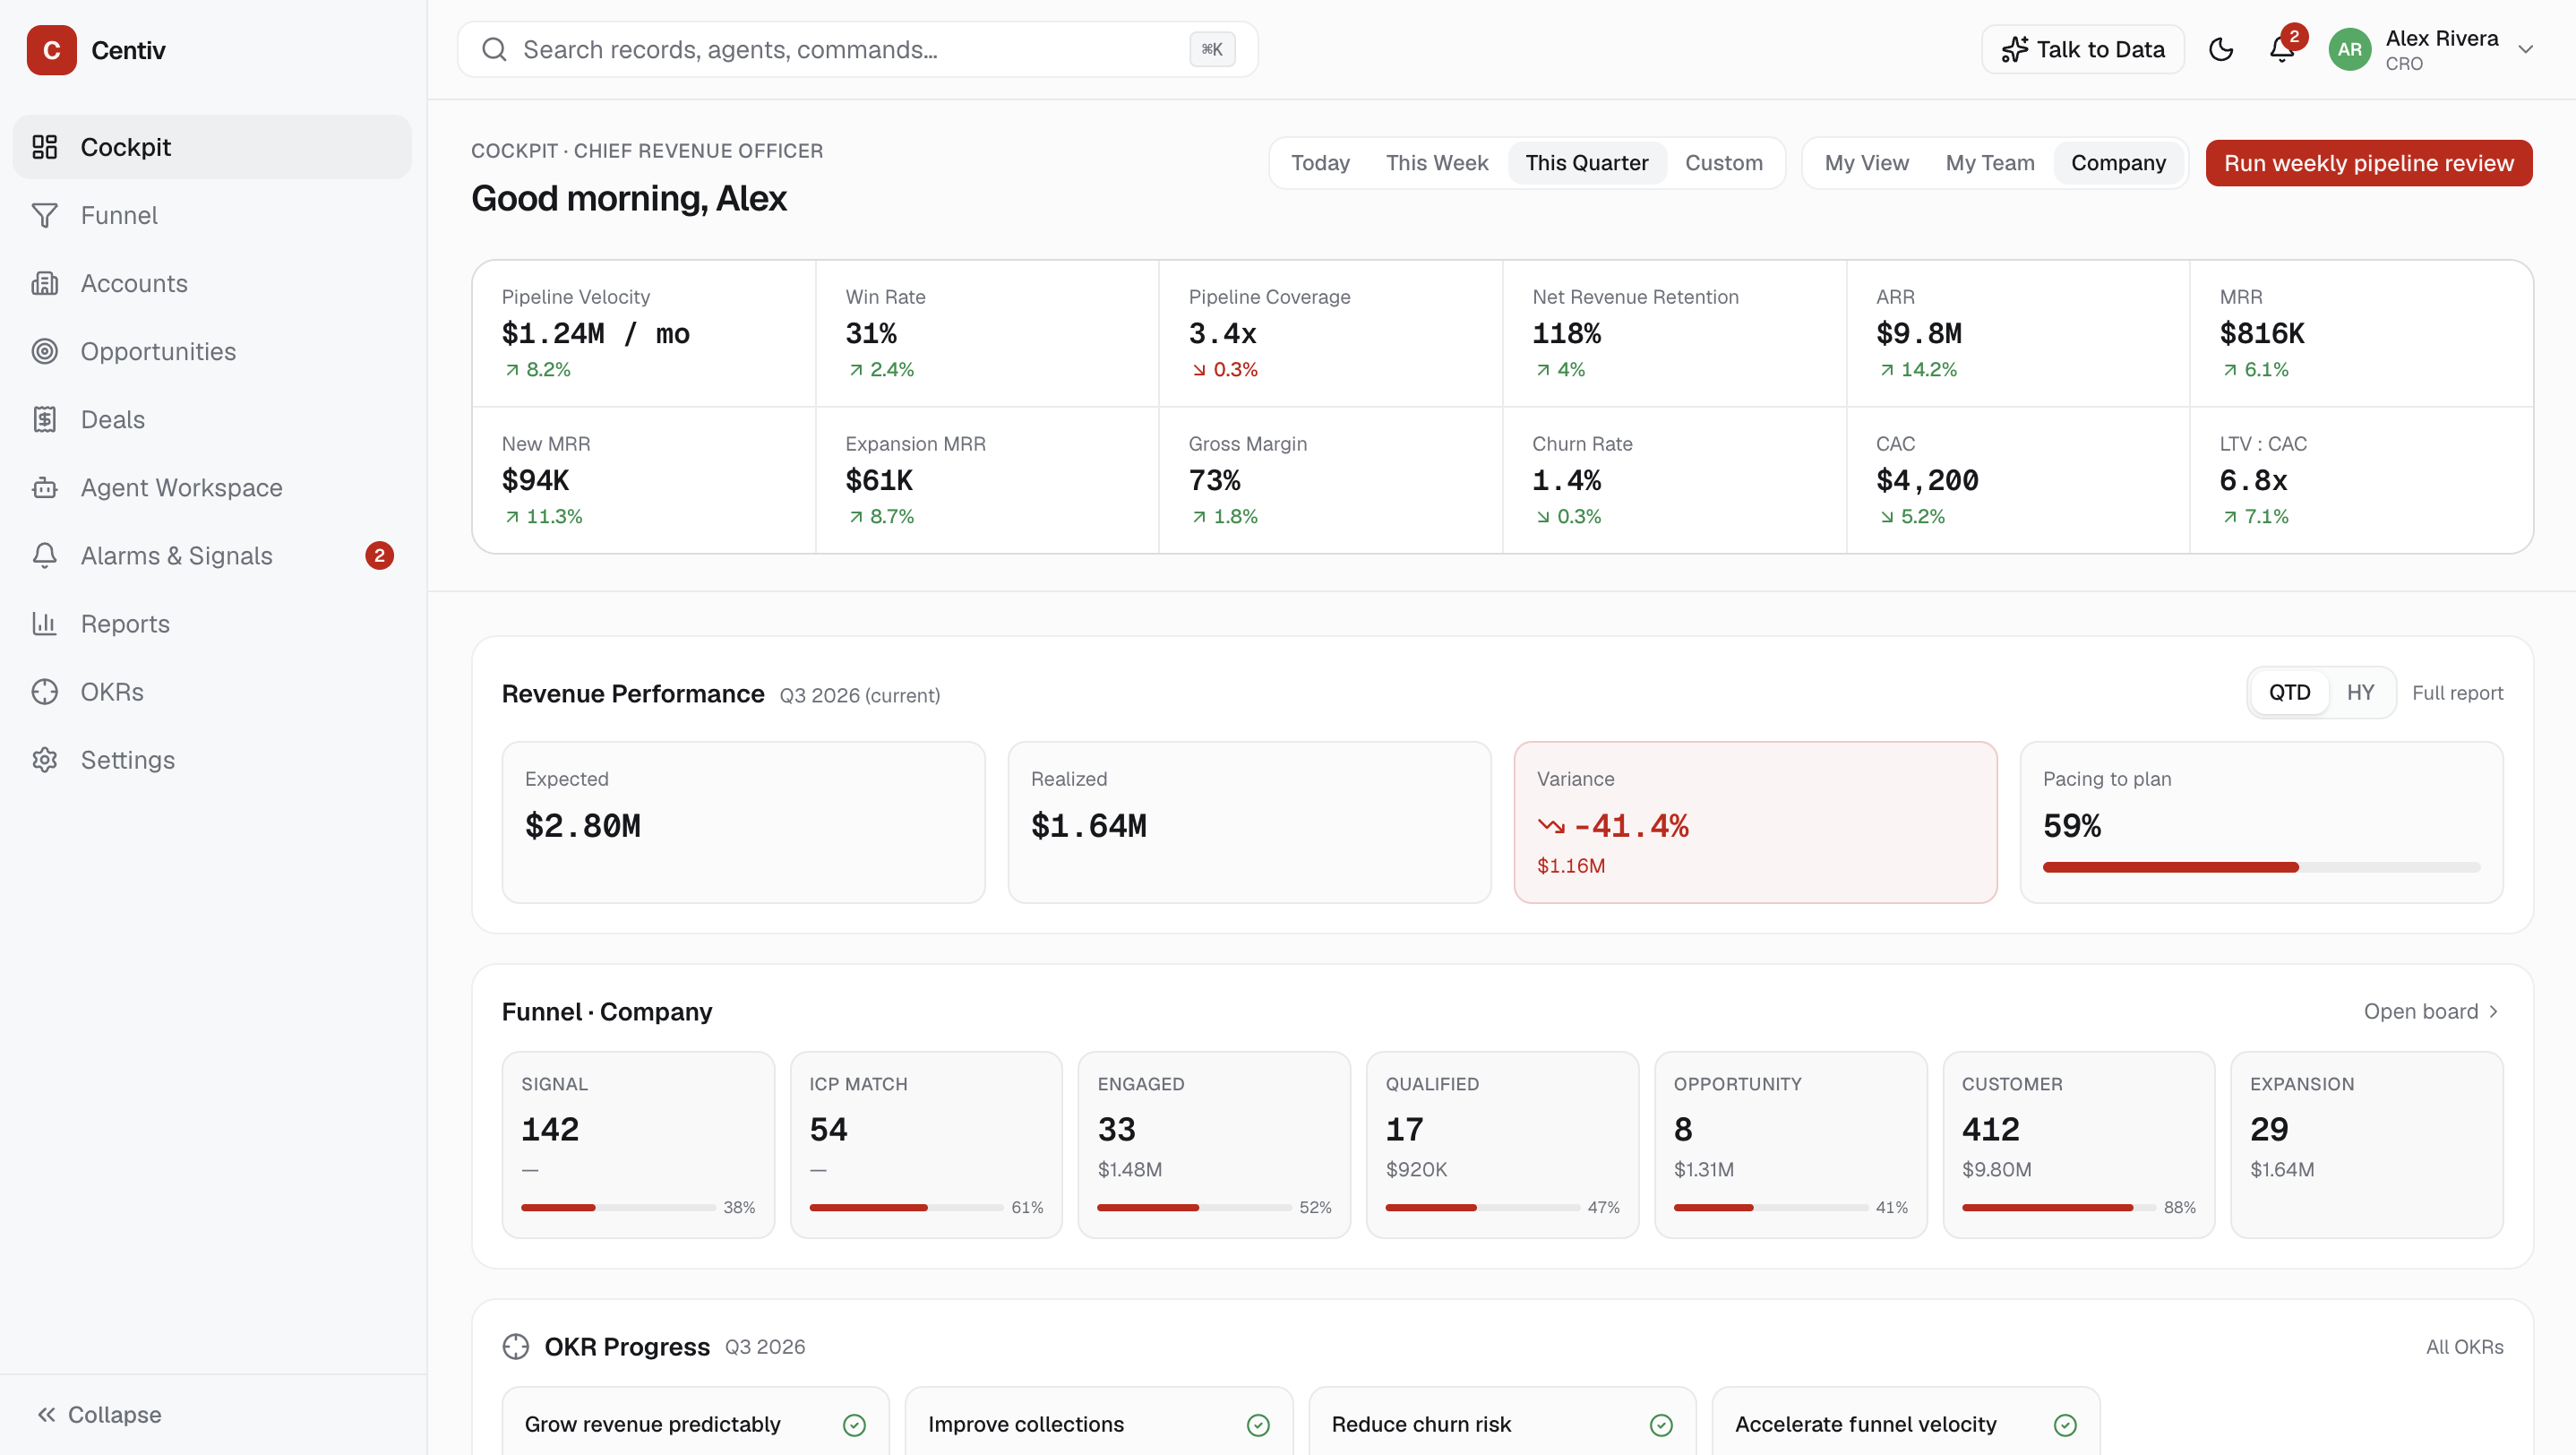Image resolution: width=2576 pixels, height=1455 pixels.
Task: Click the ⌘K shortcut badge
Action: coord(1212,49)
